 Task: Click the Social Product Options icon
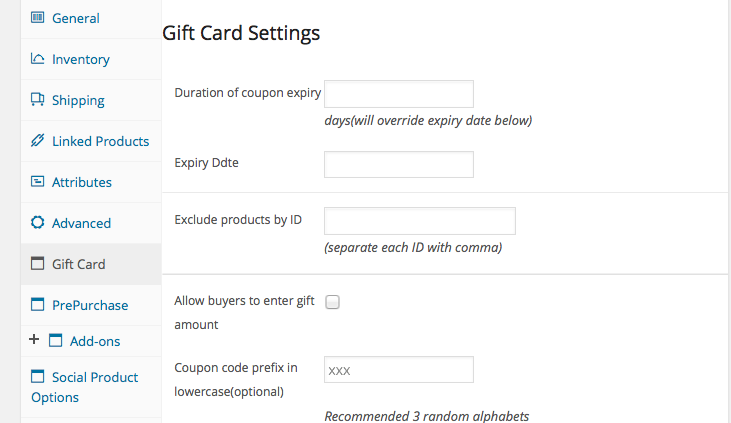click(x=38, y=377)
